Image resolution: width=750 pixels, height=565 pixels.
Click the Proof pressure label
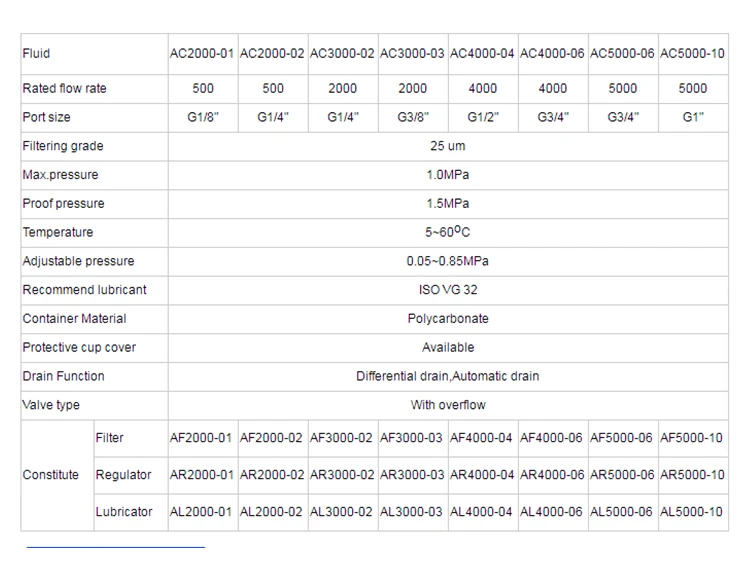64,203
